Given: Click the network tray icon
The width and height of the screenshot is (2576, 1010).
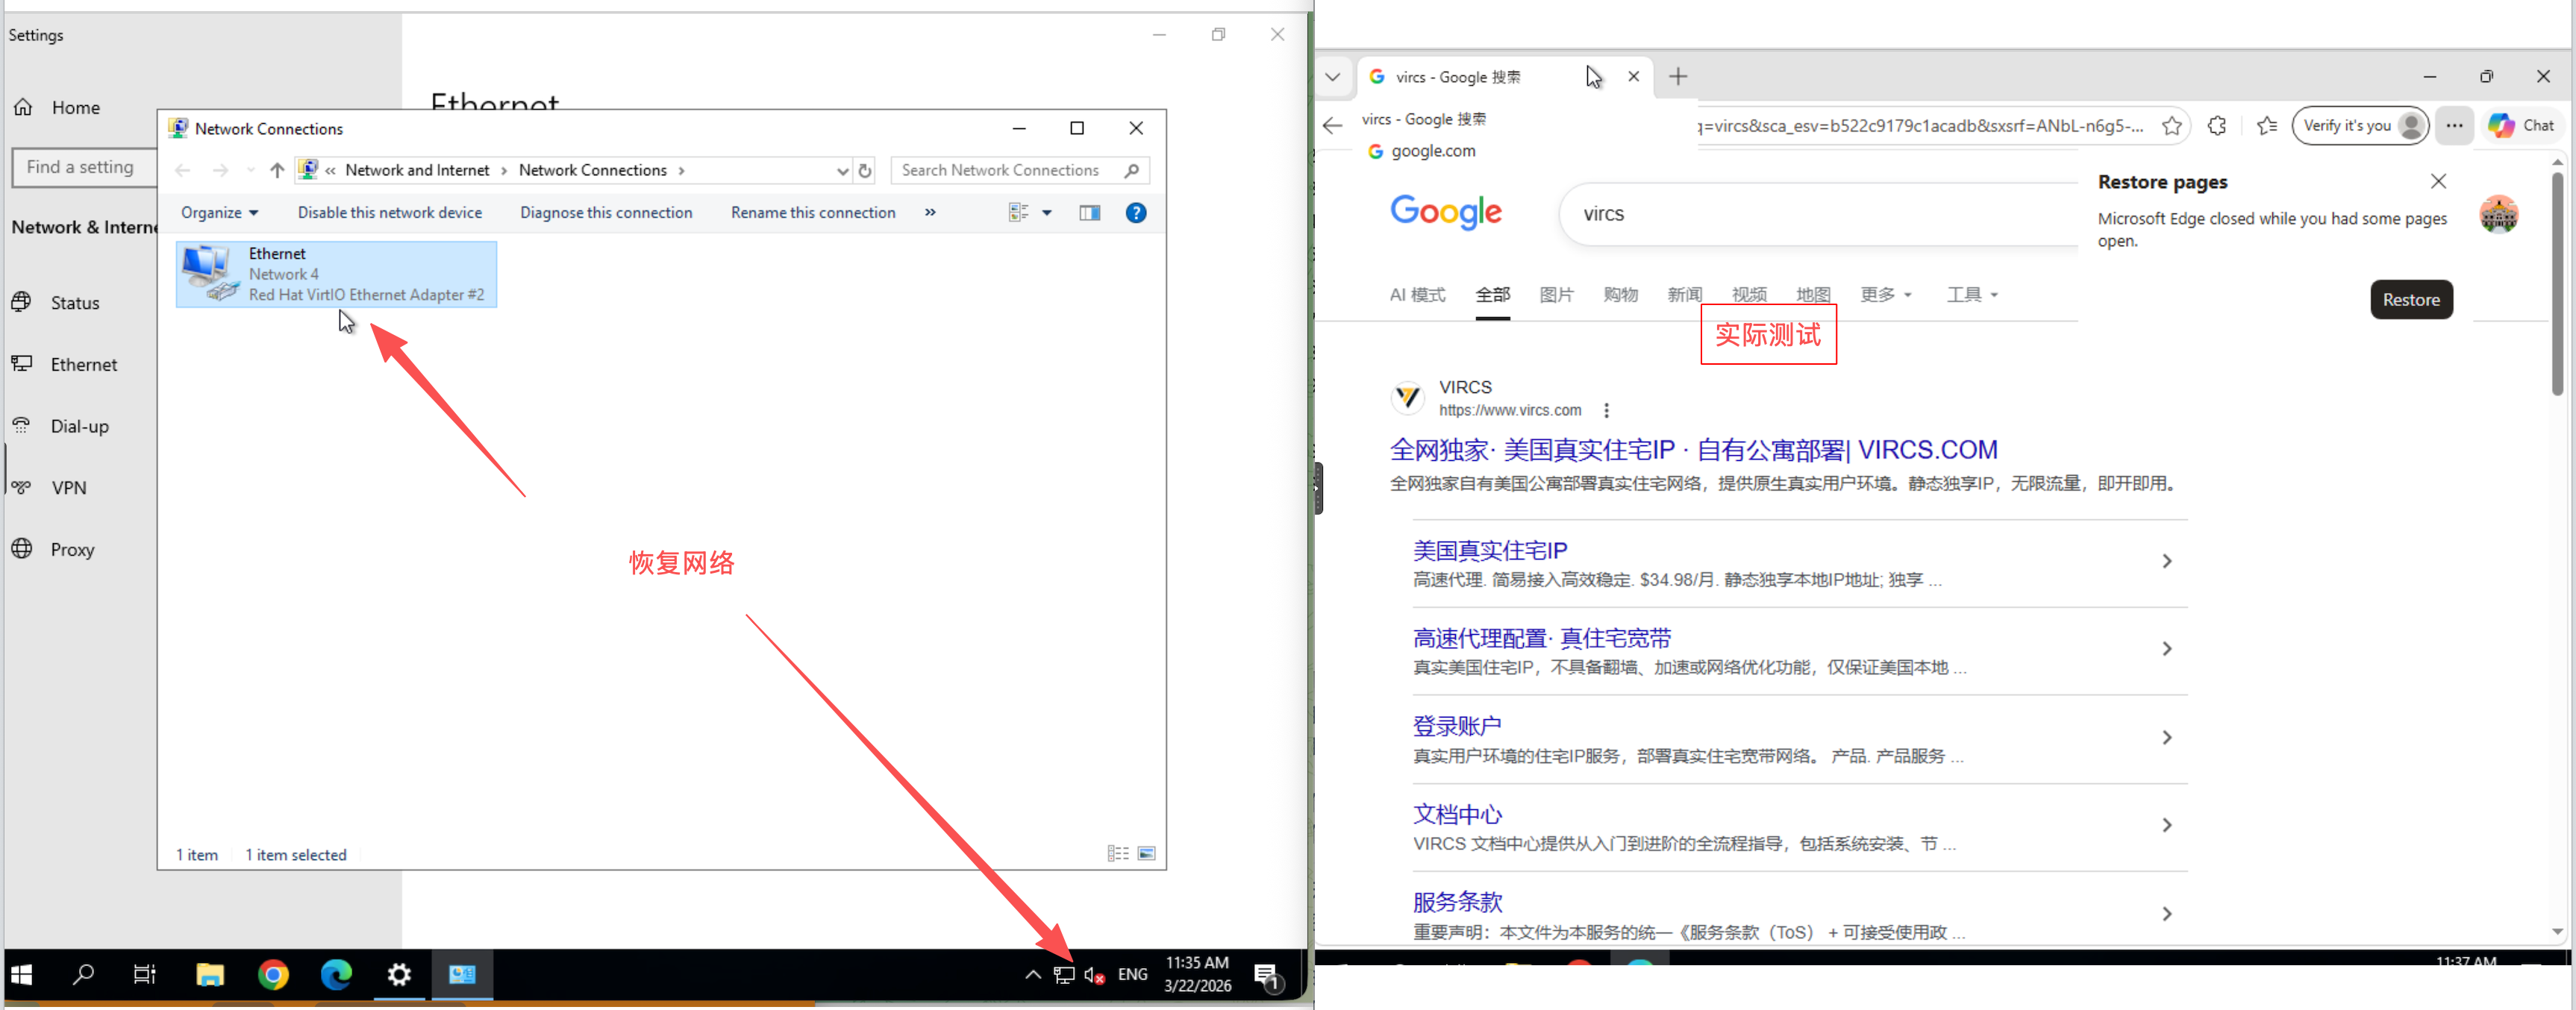Looking at the screenshot, I should tap(1064, 974).
